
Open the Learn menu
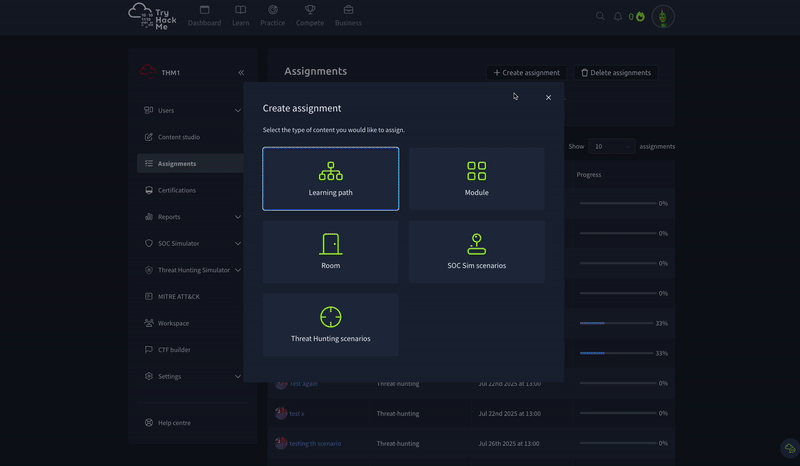(x=240, y=16)
